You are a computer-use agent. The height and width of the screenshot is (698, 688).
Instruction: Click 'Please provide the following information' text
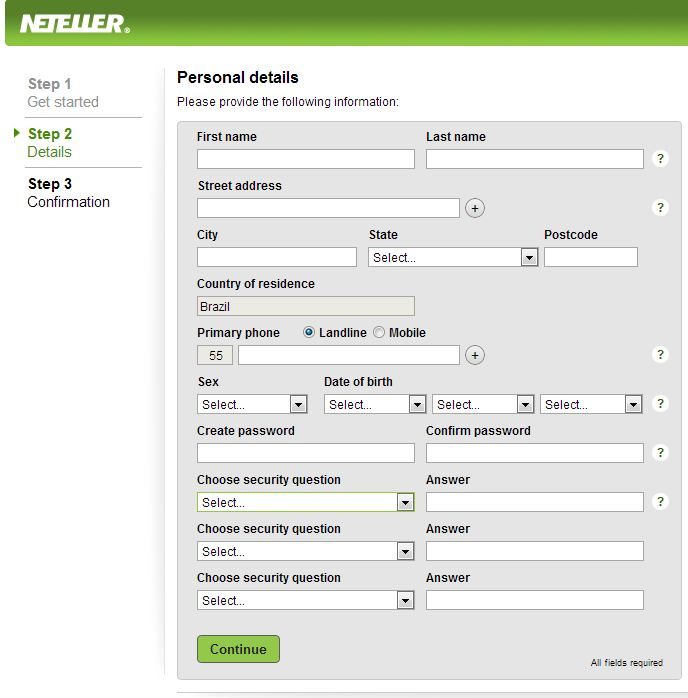click(287, 102)
